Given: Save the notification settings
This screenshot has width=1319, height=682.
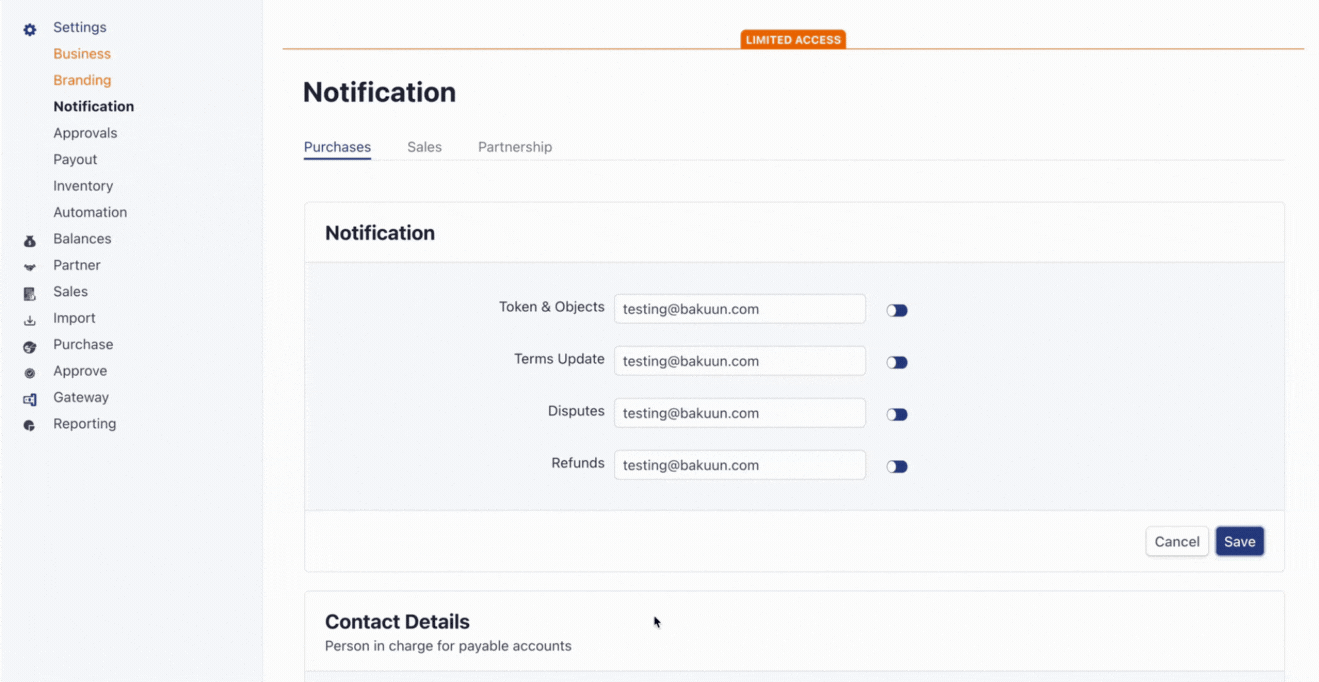Looking at the screenshot, I should click(x=1239, y=541).
